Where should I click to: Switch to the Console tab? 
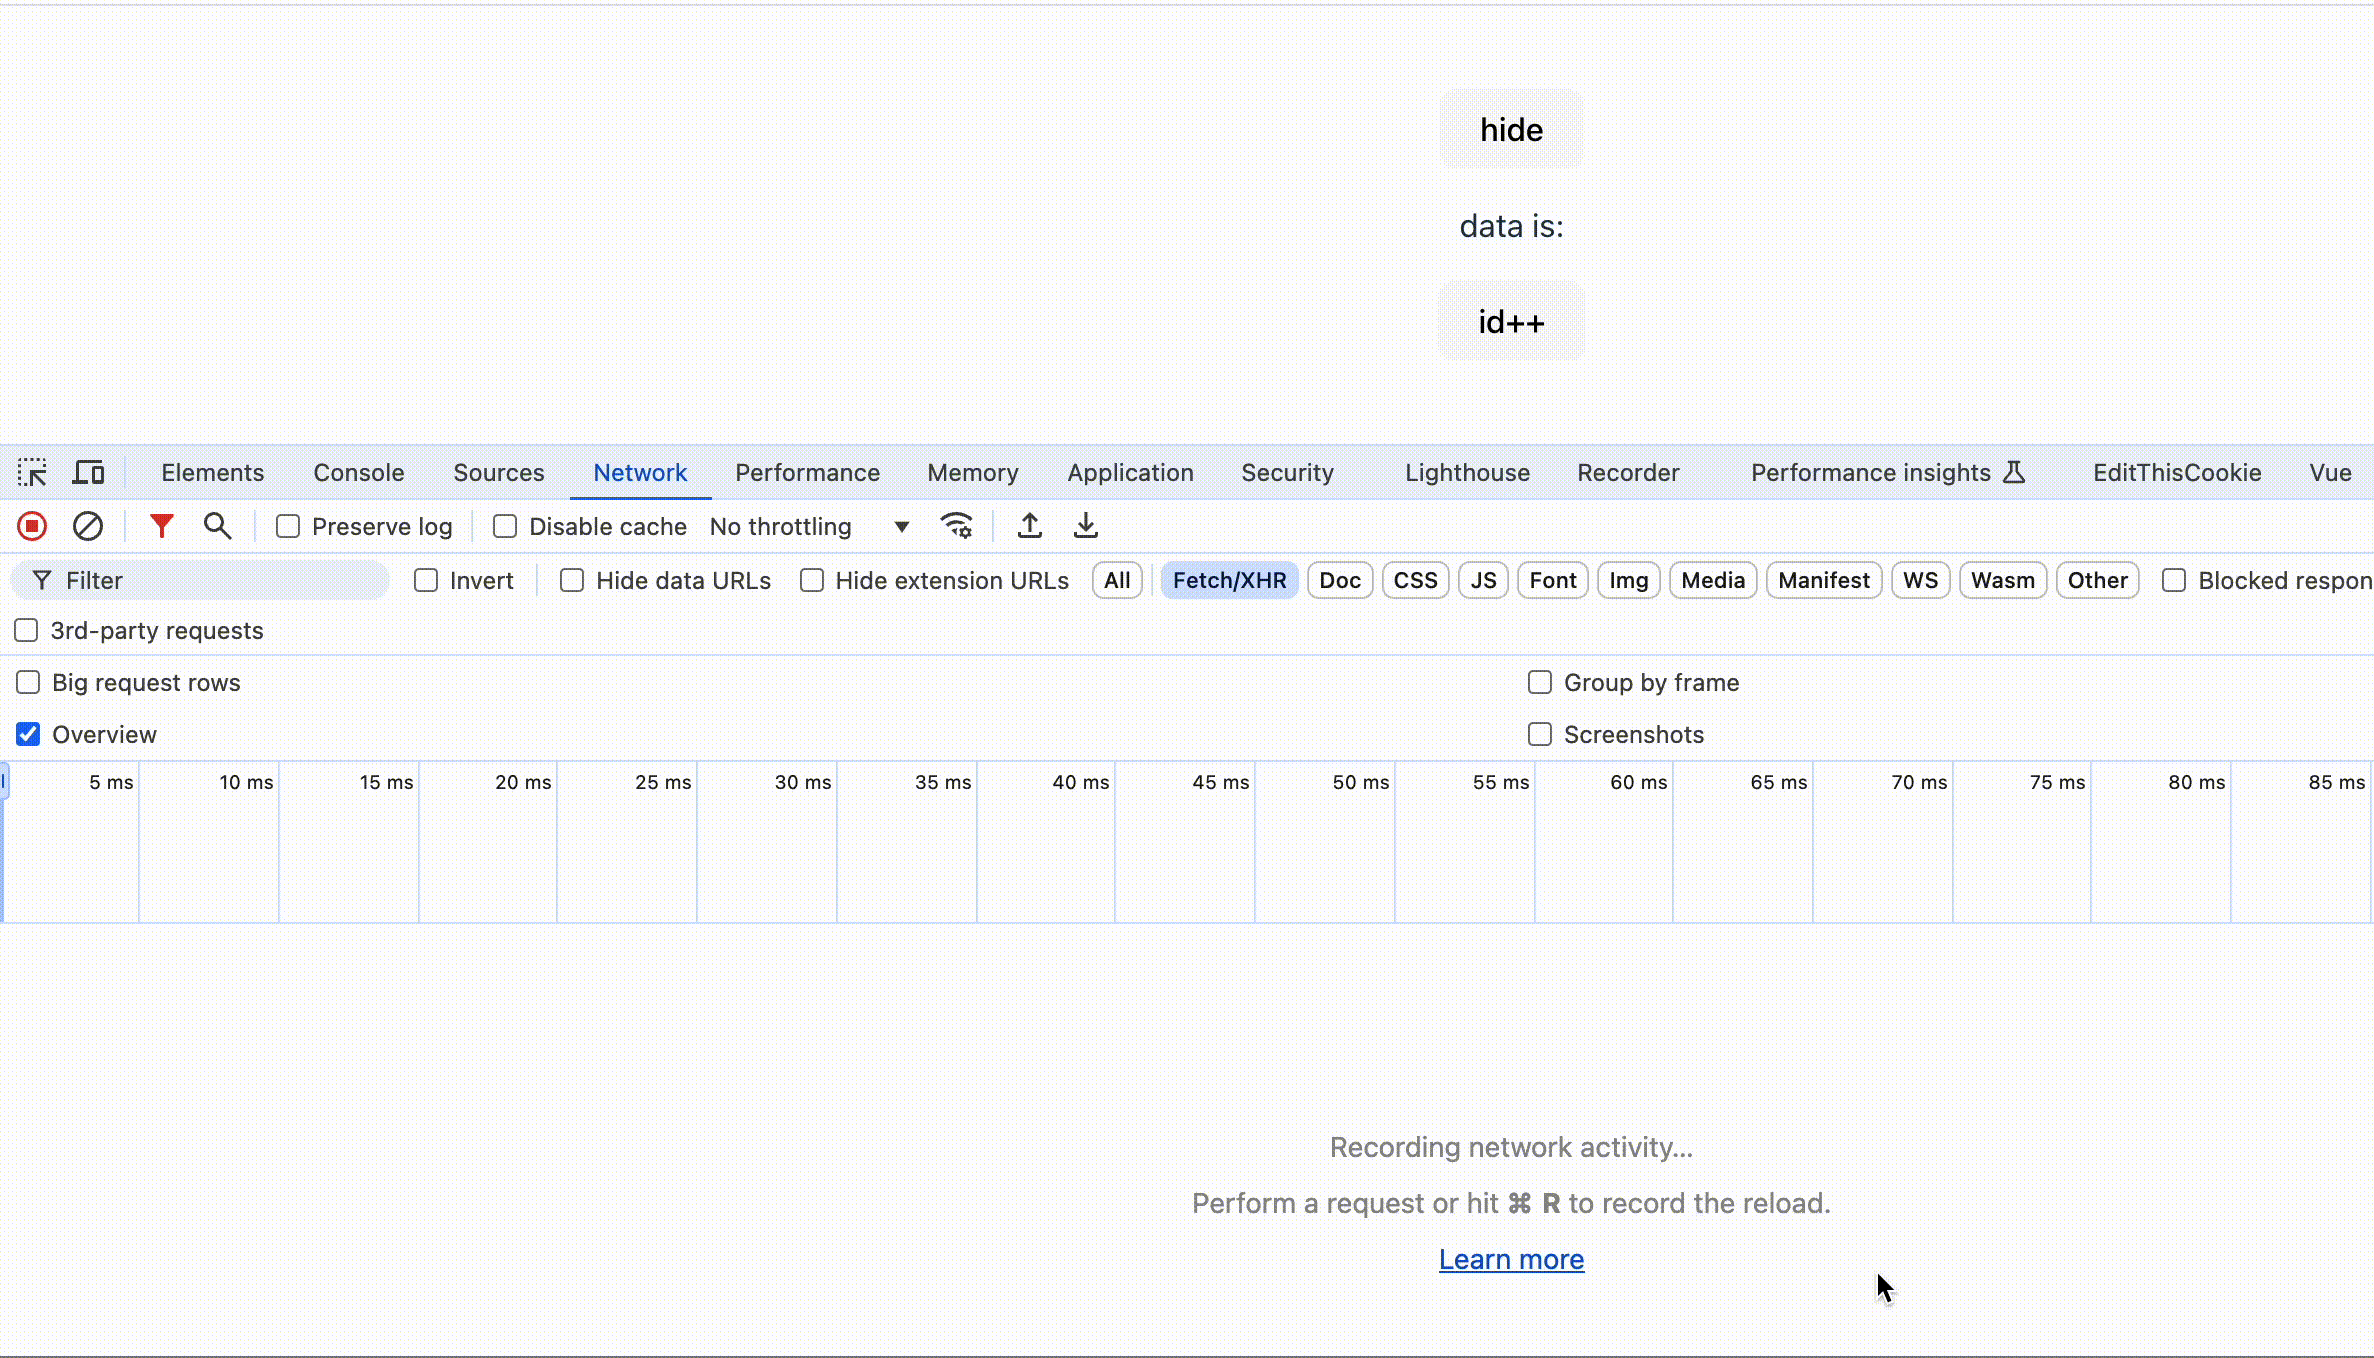(358, 472)
